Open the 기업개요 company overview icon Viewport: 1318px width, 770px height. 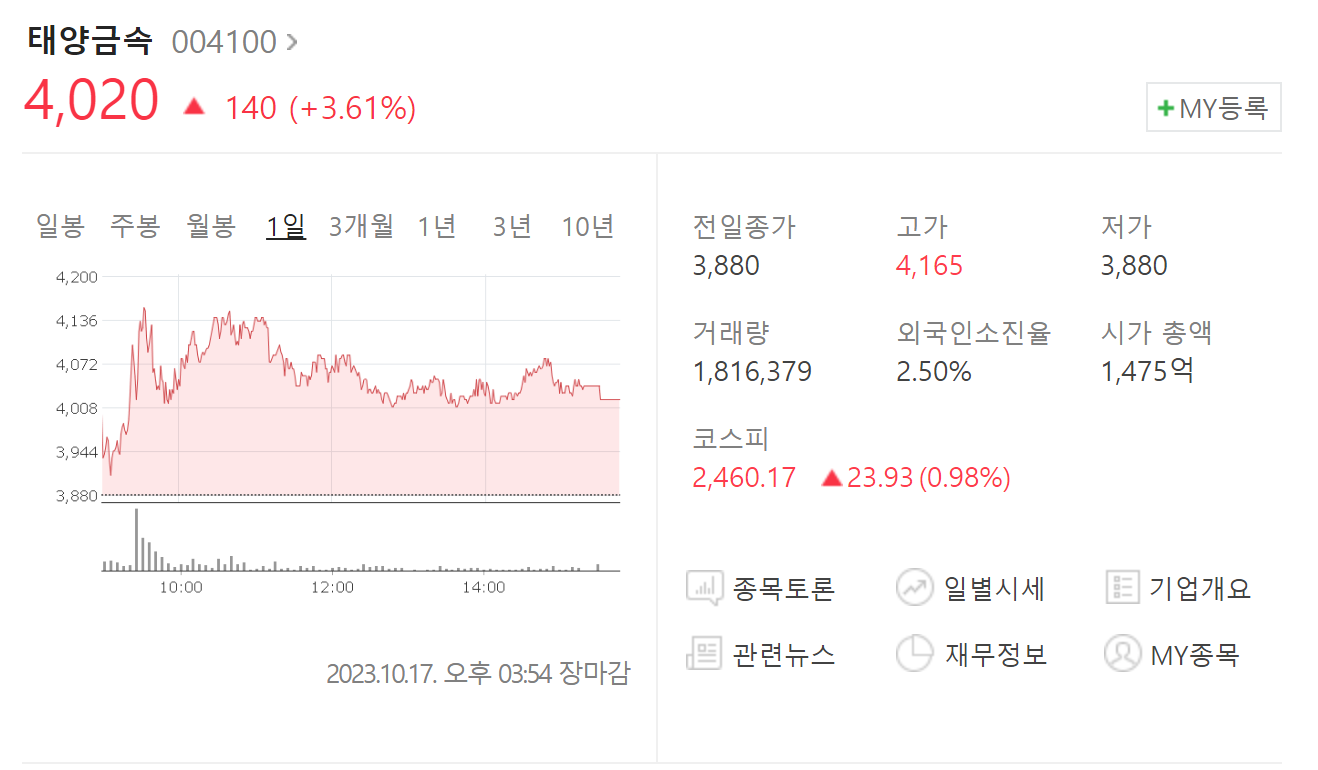1124,588
